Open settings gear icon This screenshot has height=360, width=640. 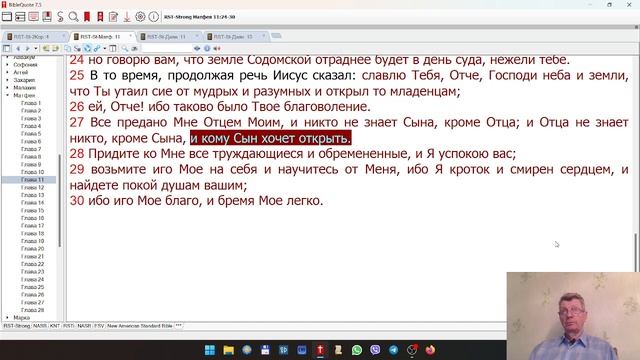140,17
